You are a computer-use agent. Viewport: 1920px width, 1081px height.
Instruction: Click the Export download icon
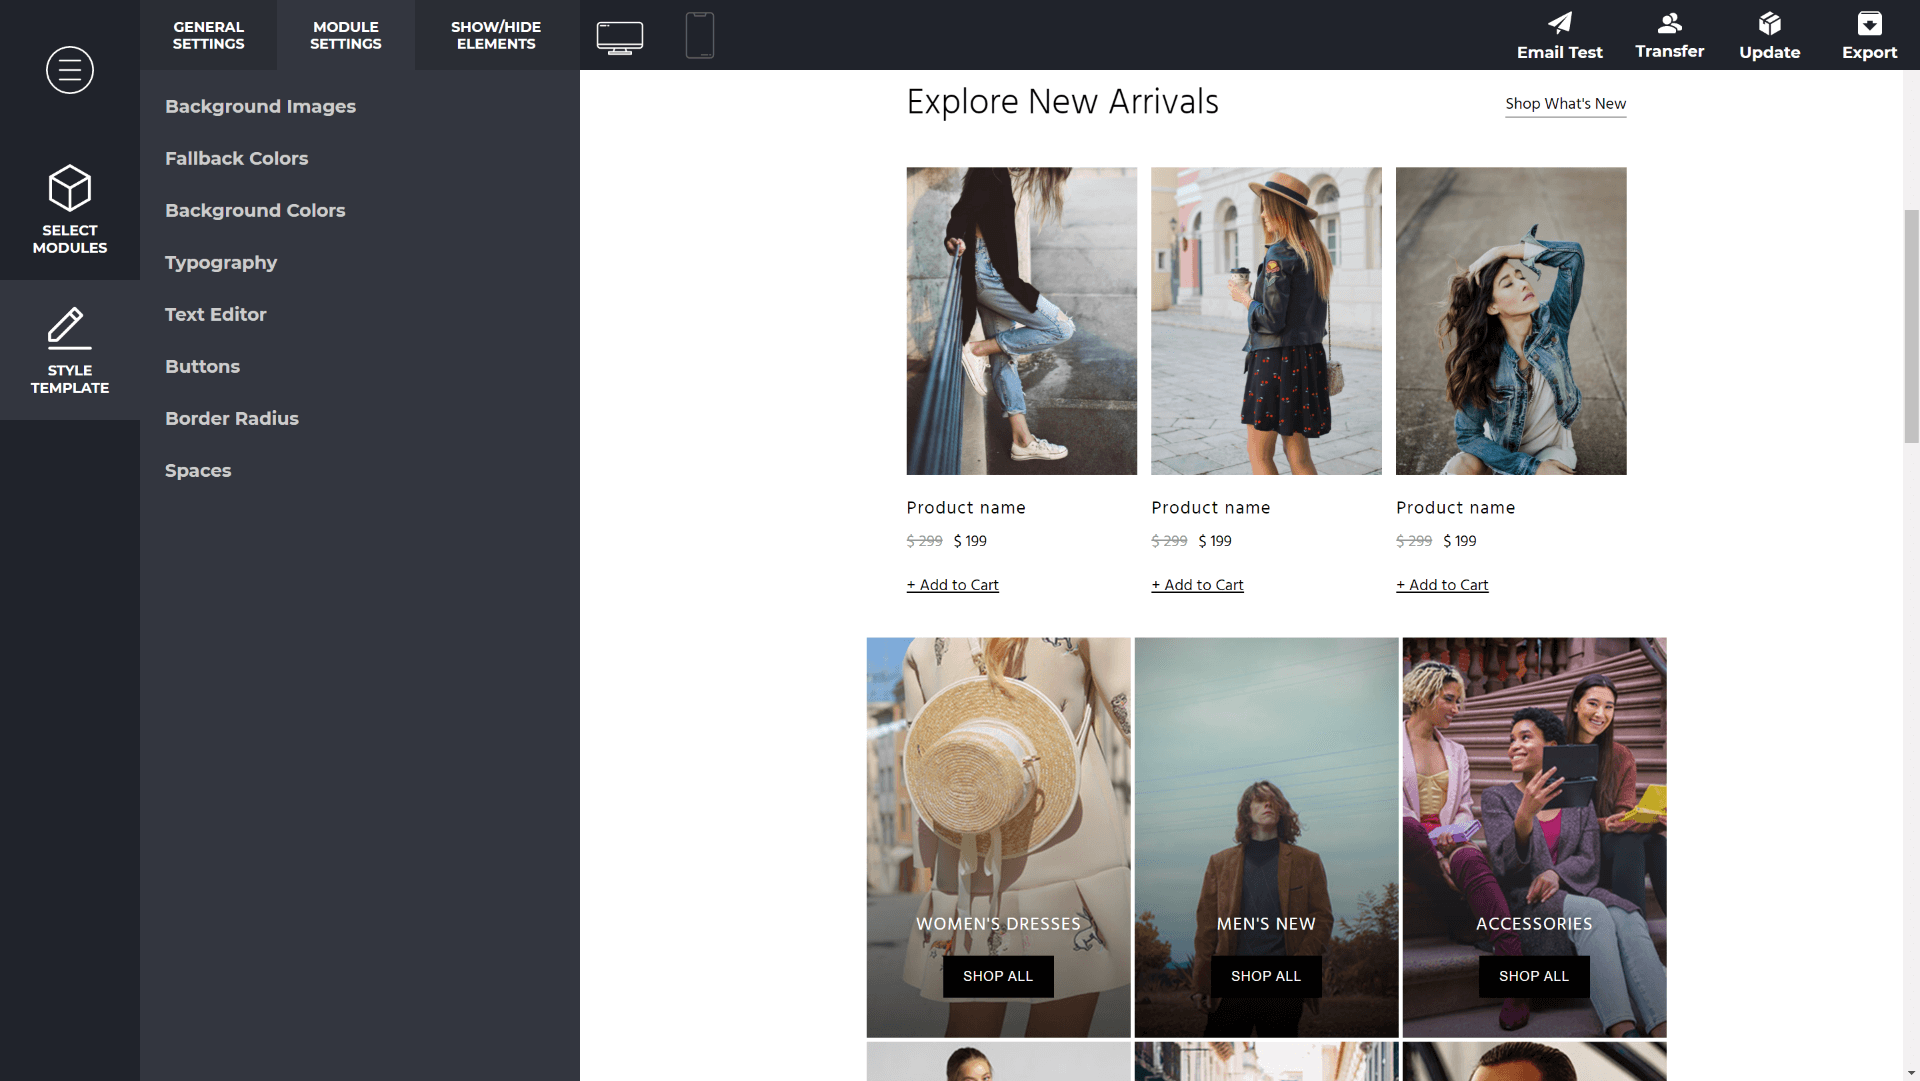coord(1870,22)
